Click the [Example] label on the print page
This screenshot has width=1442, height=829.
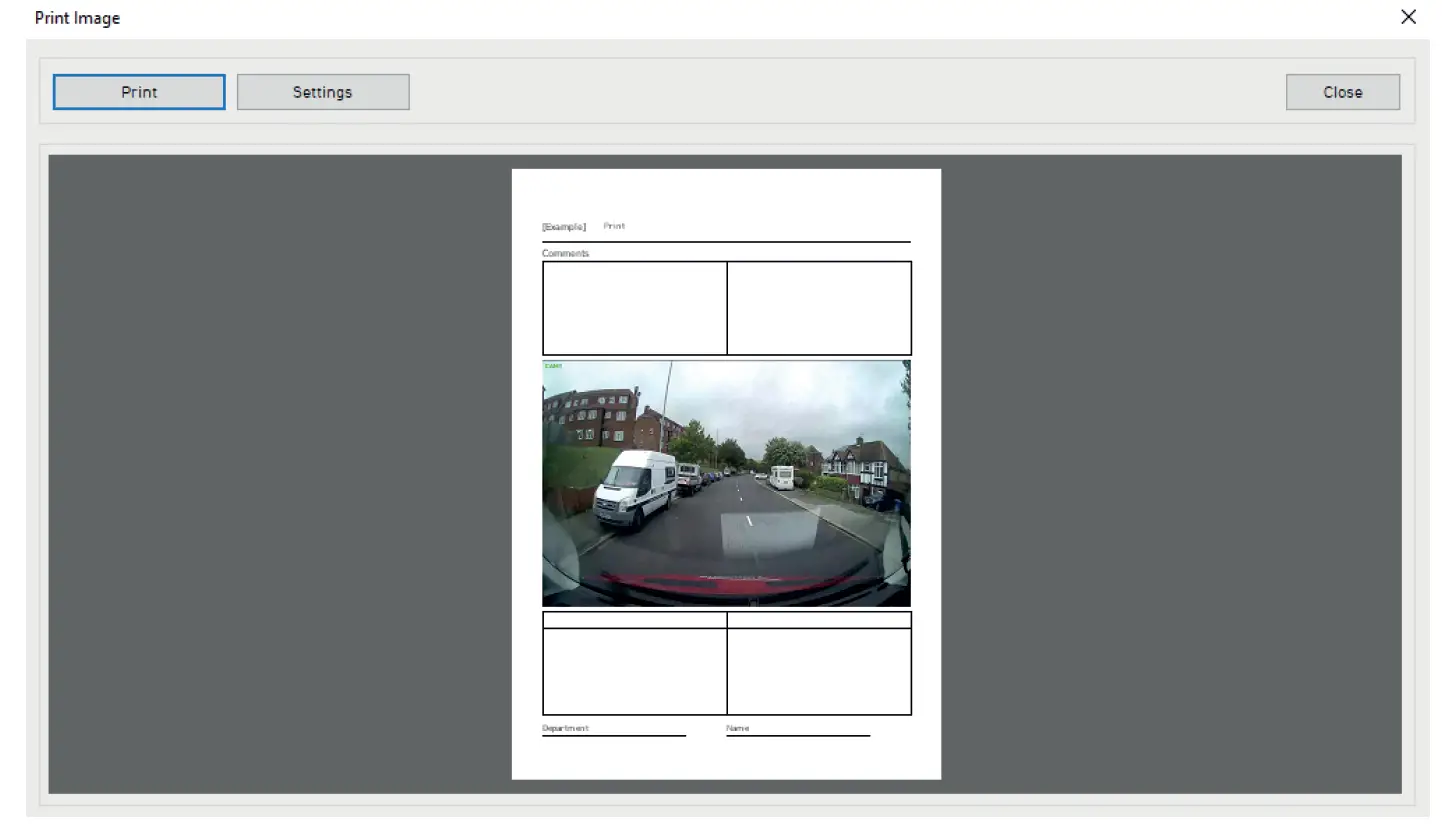click(564, 226)
